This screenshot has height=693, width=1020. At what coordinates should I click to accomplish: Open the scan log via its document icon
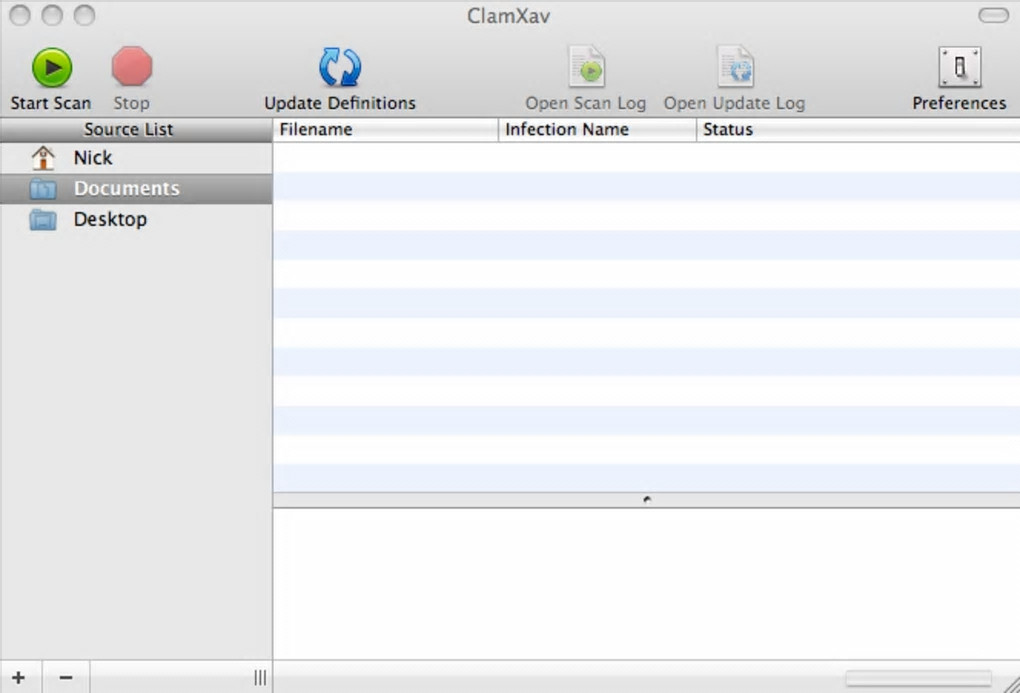pos(587,67)
